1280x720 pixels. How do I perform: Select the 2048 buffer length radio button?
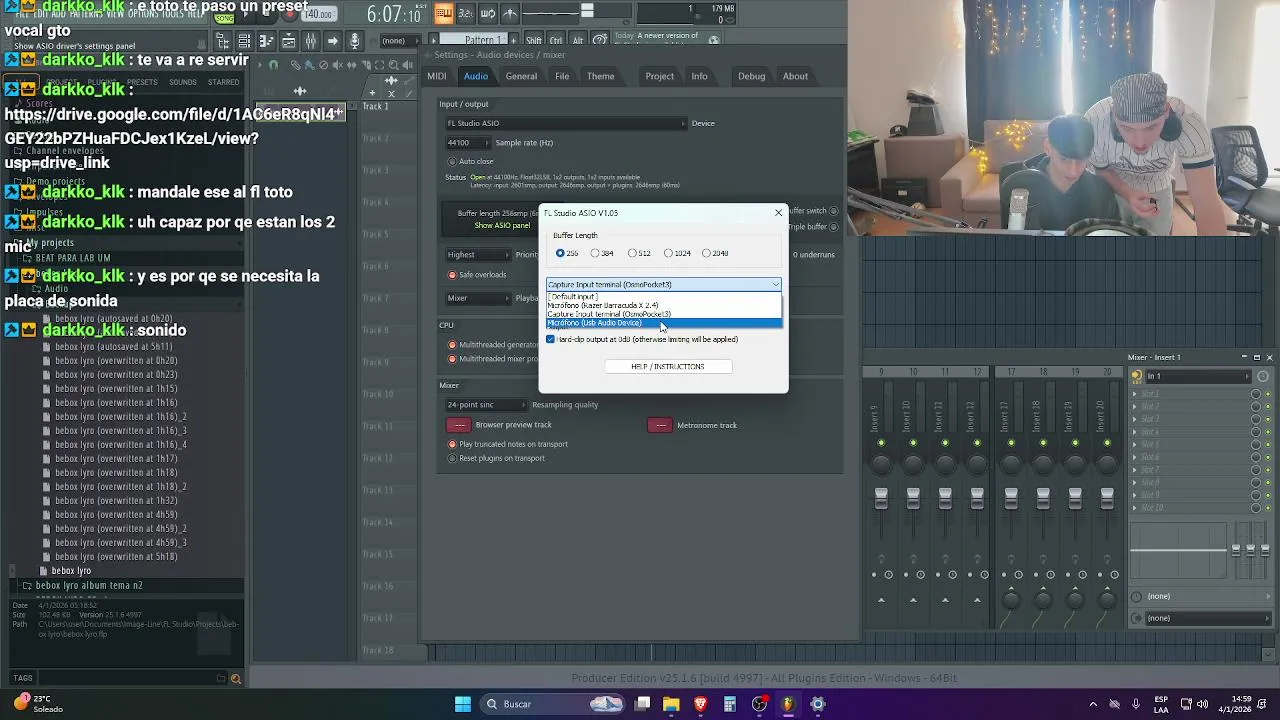point(706,253)
